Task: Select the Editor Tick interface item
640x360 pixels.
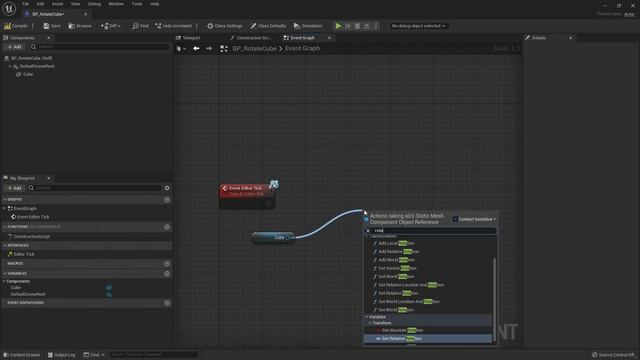Action: (24, 254)
